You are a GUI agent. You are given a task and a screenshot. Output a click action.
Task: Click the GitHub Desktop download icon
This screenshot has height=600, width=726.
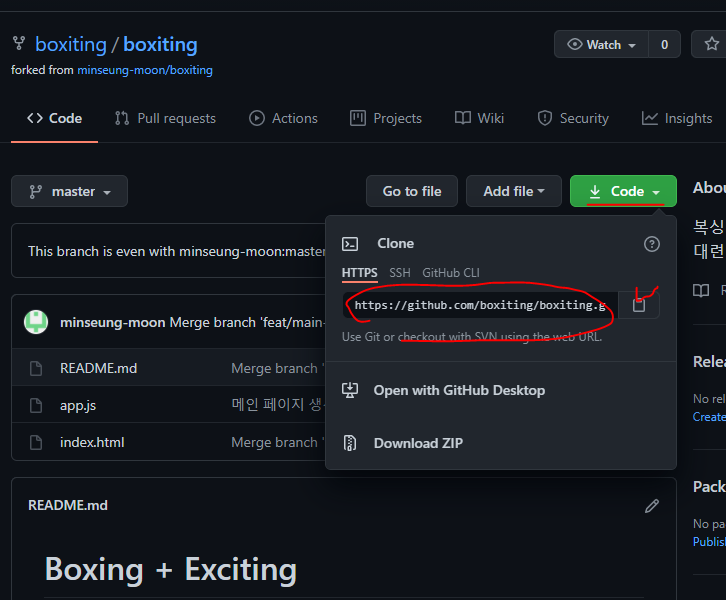[350, 390]
